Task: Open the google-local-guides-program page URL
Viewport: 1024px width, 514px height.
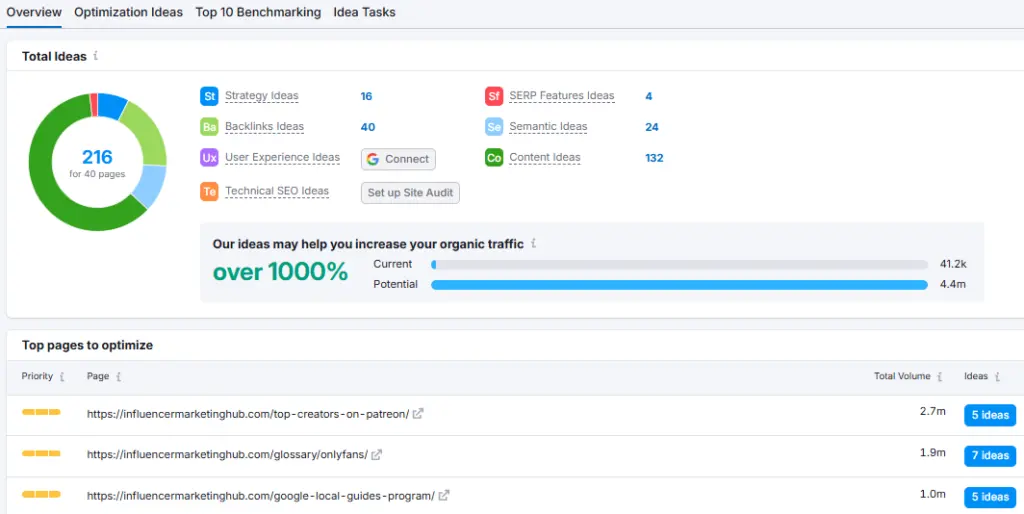Action: point(260,496)
